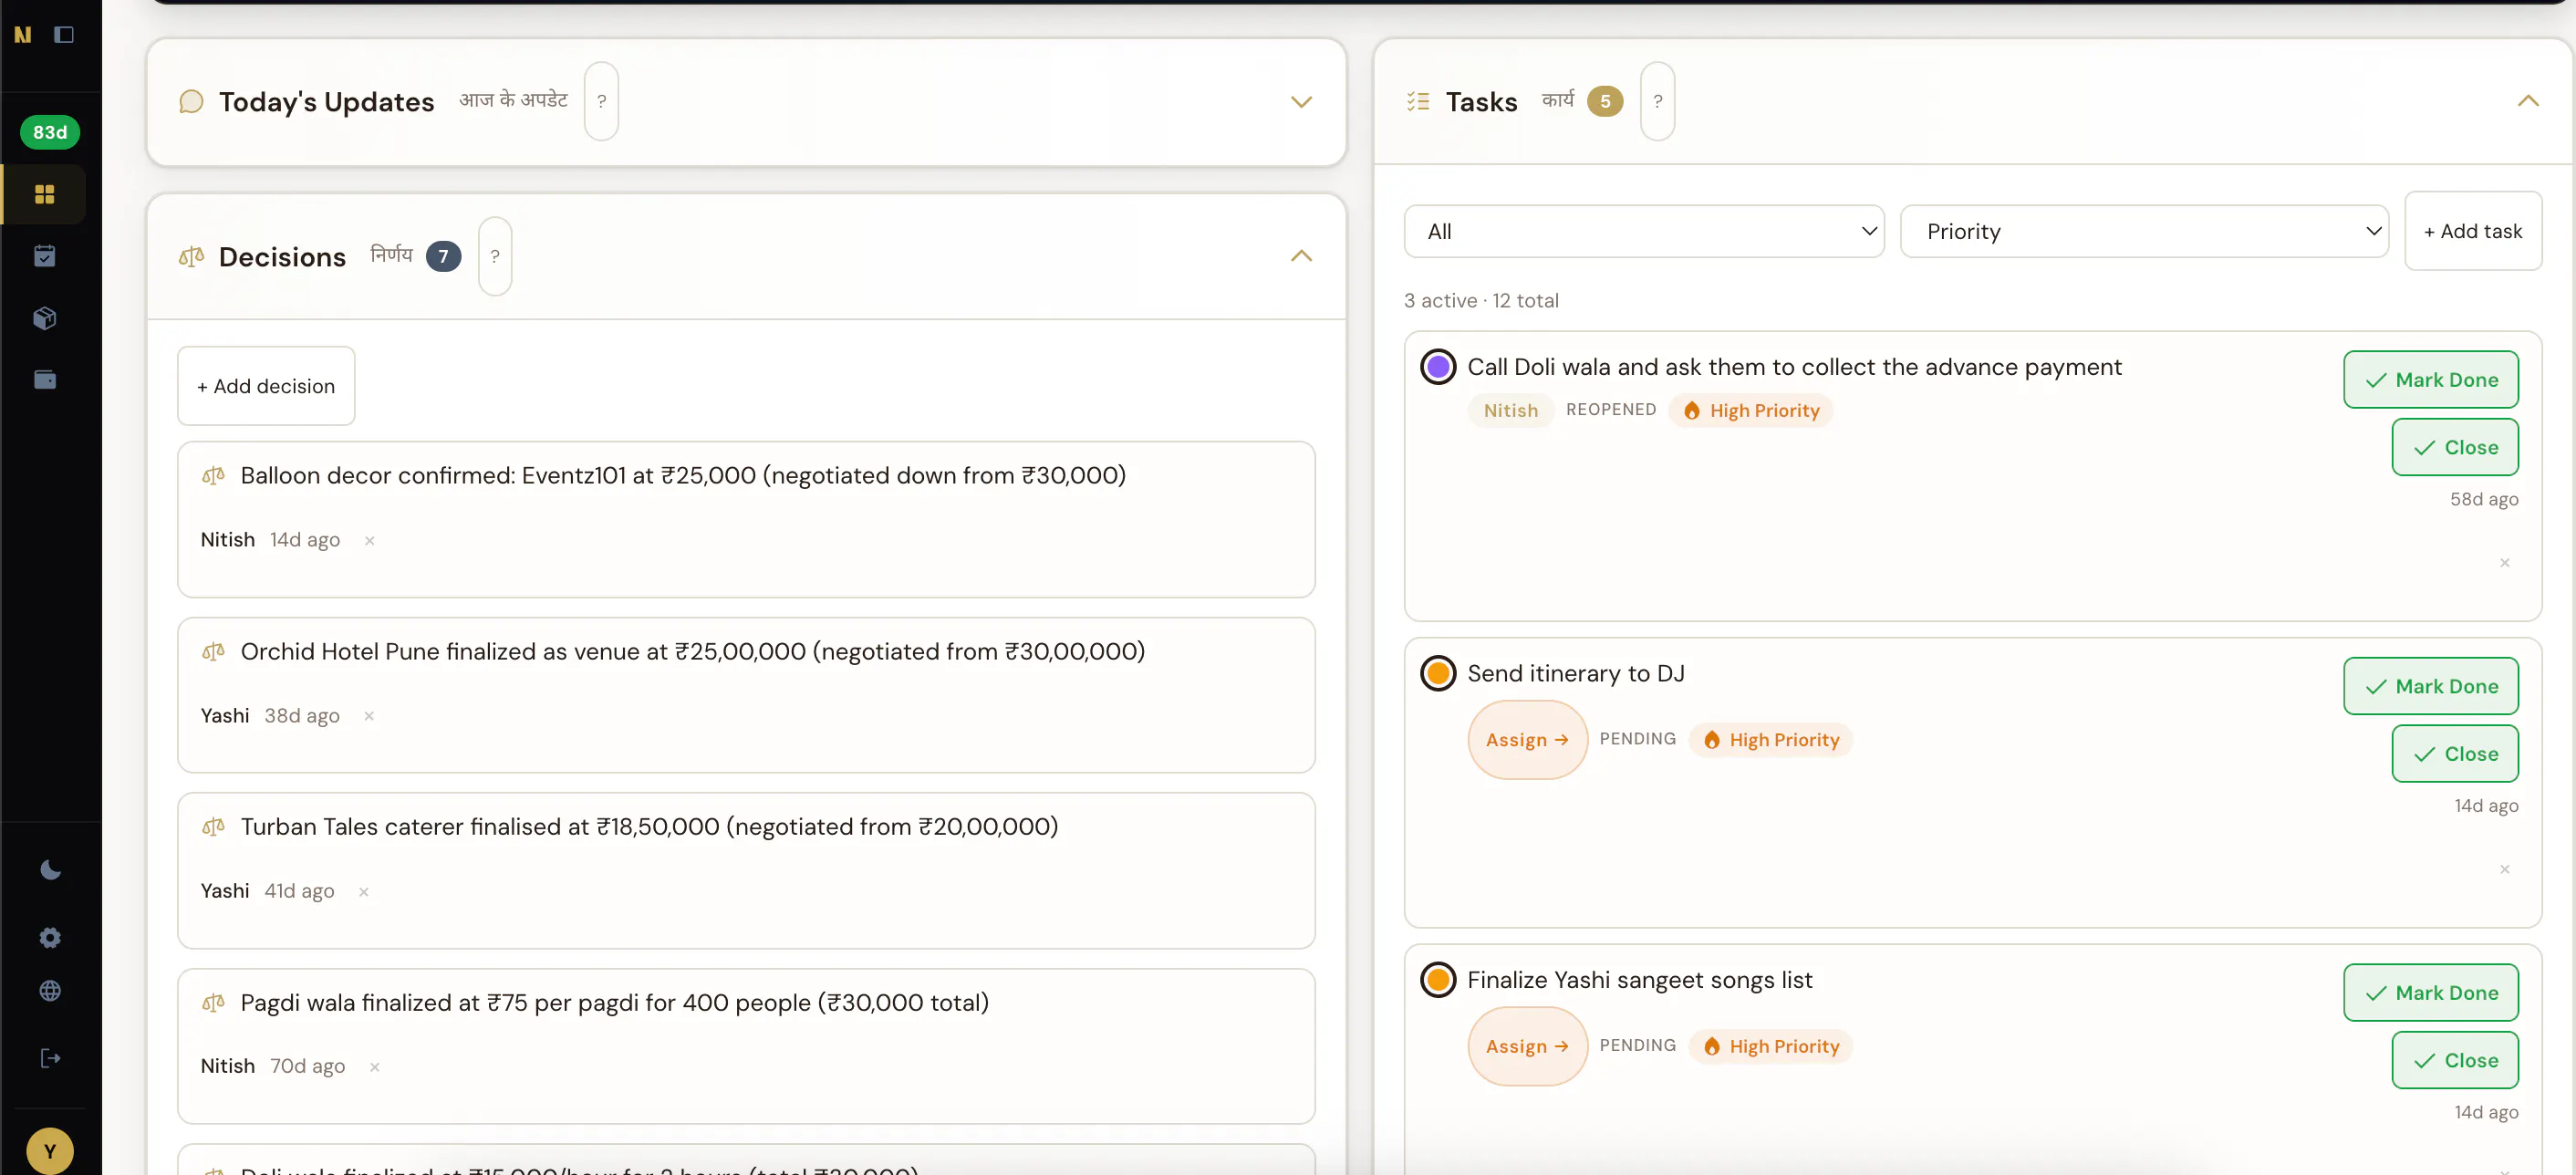Viewport: 2576px width, 1175px height.
Task: Click High Priority tag on Doli wala task
Action: coord(1751,411)
